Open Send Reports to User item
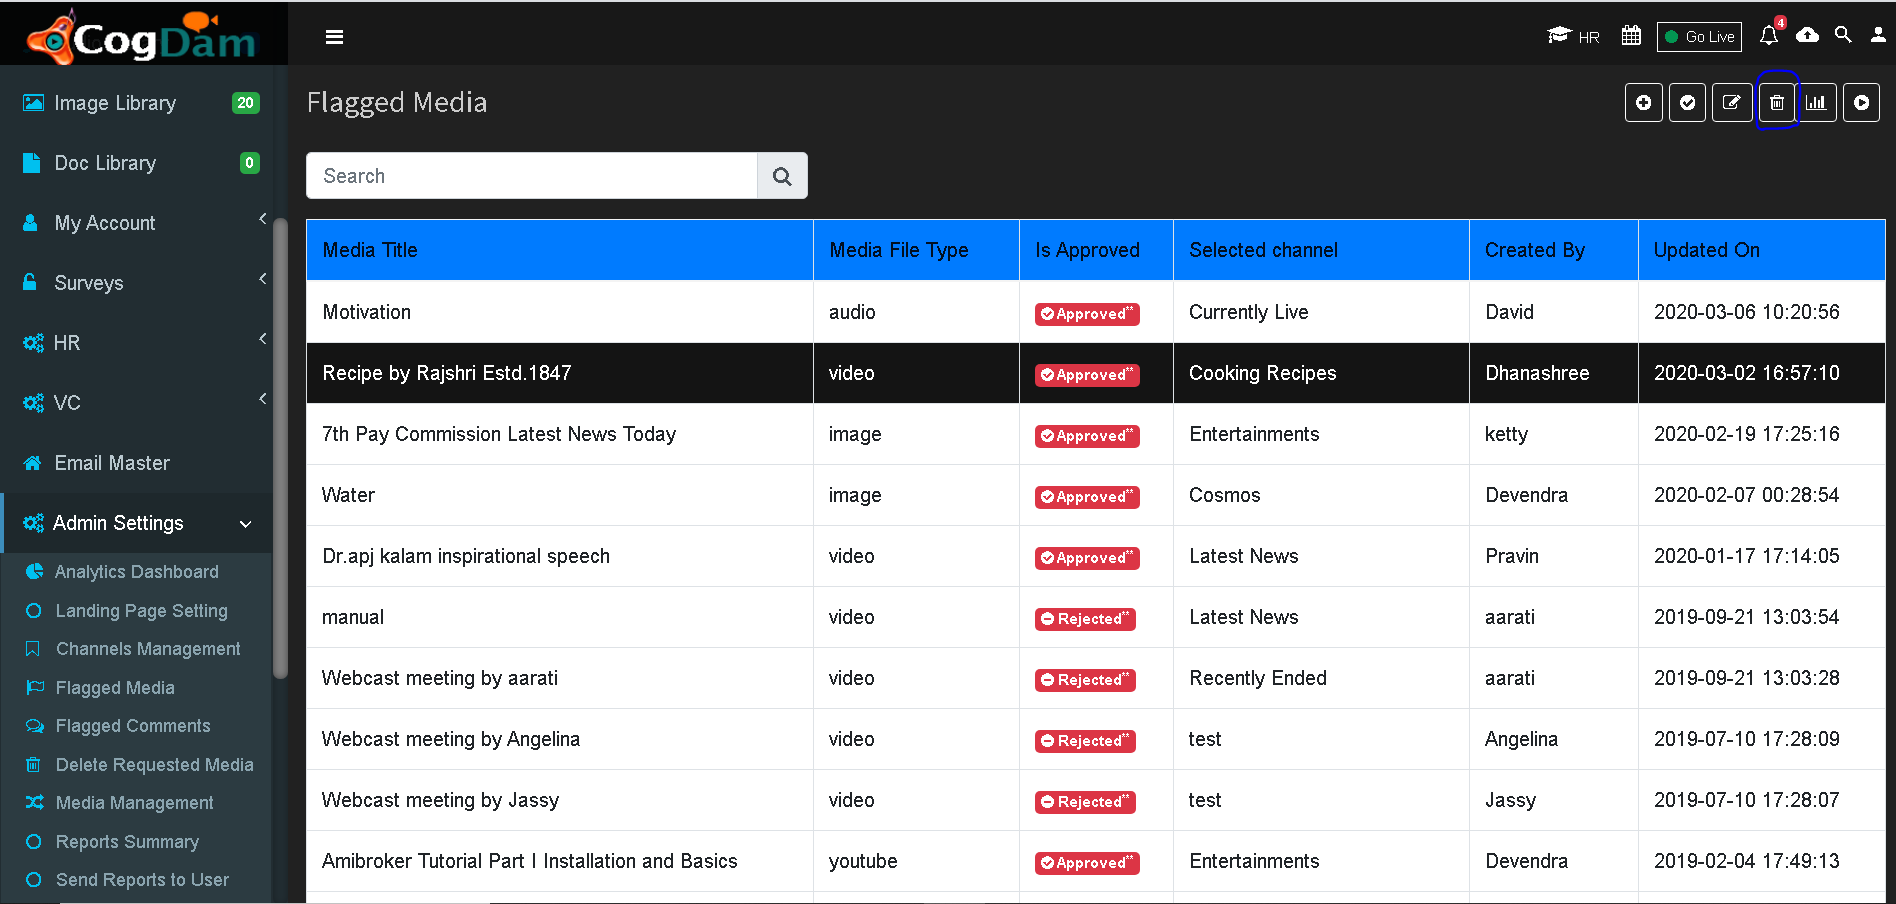The height and width of the screenshot is (904, 1896). coord(142,880)
